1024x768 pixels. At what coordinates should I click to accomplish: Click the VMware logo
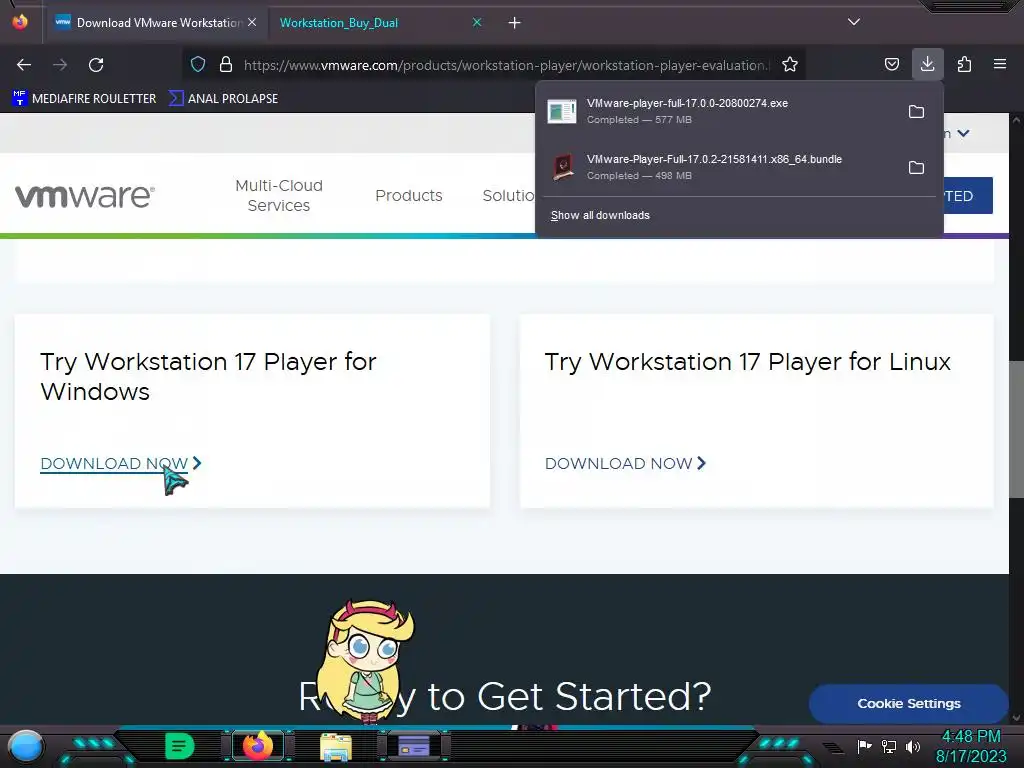(85, 196)
